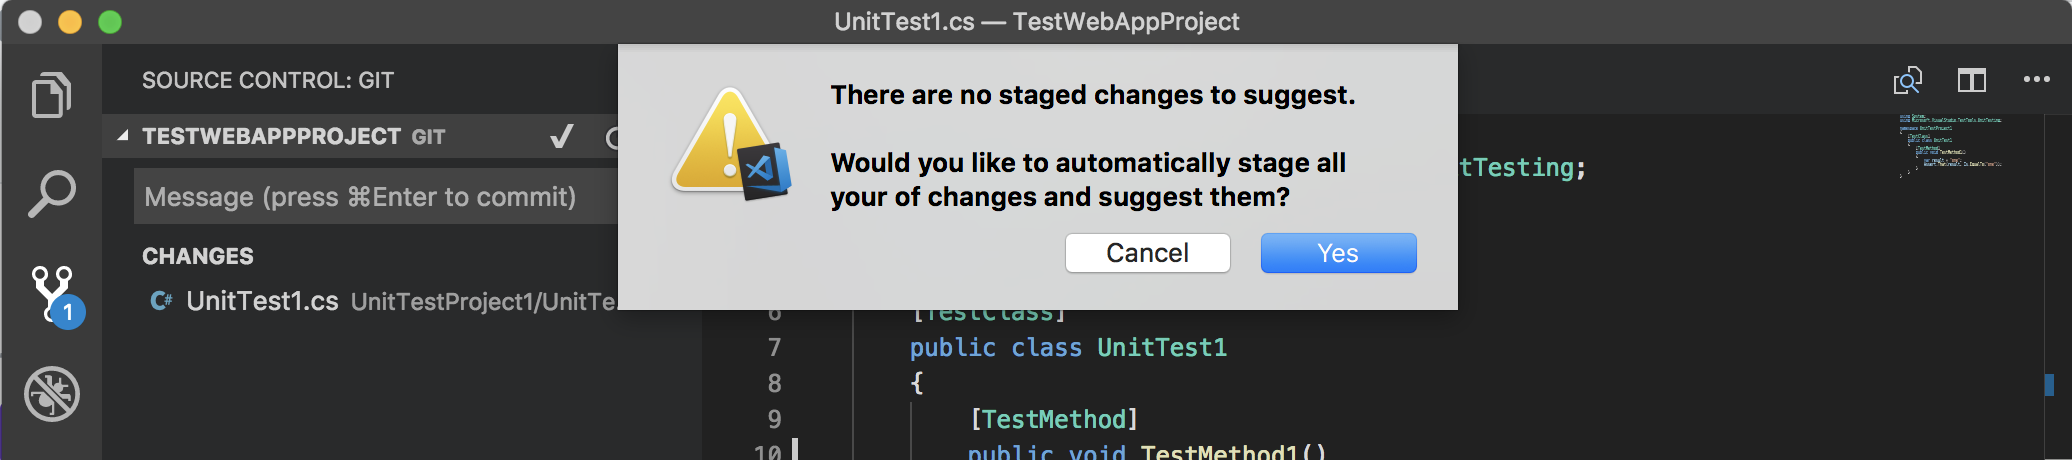
Task: Collapse the CHANGES section header
Action: pos(198,256)
